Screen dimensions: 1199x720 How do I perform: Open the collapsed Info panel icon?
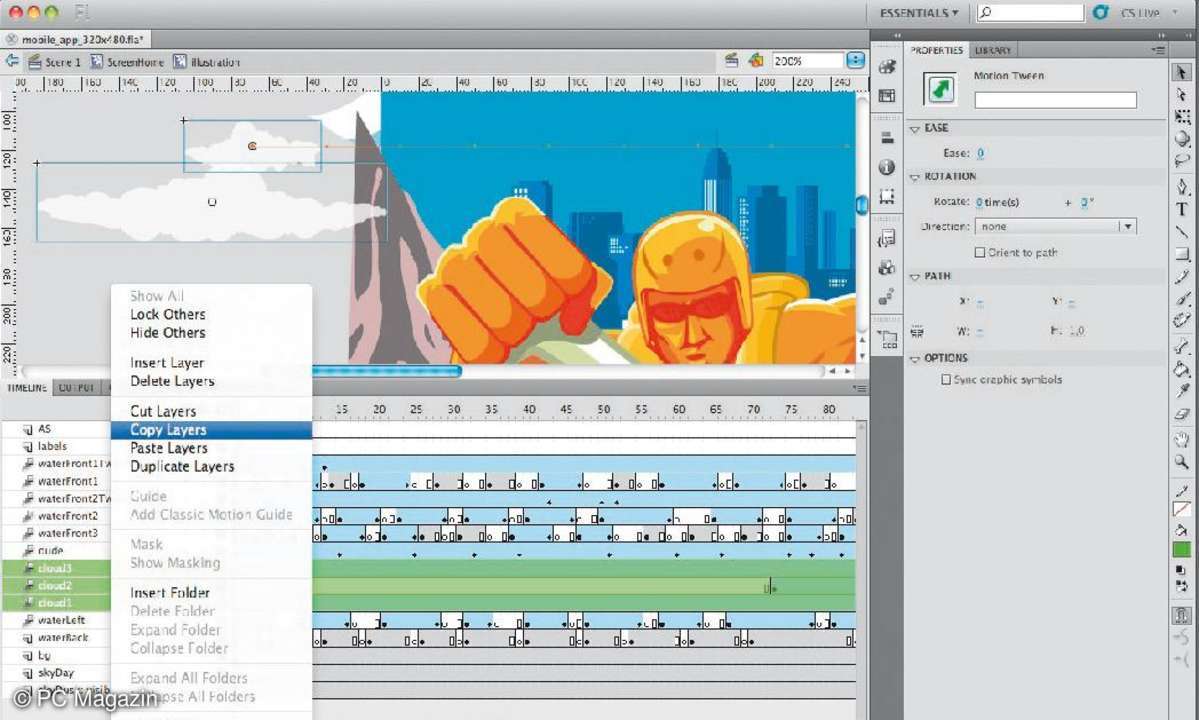click(x=887, y=167)
